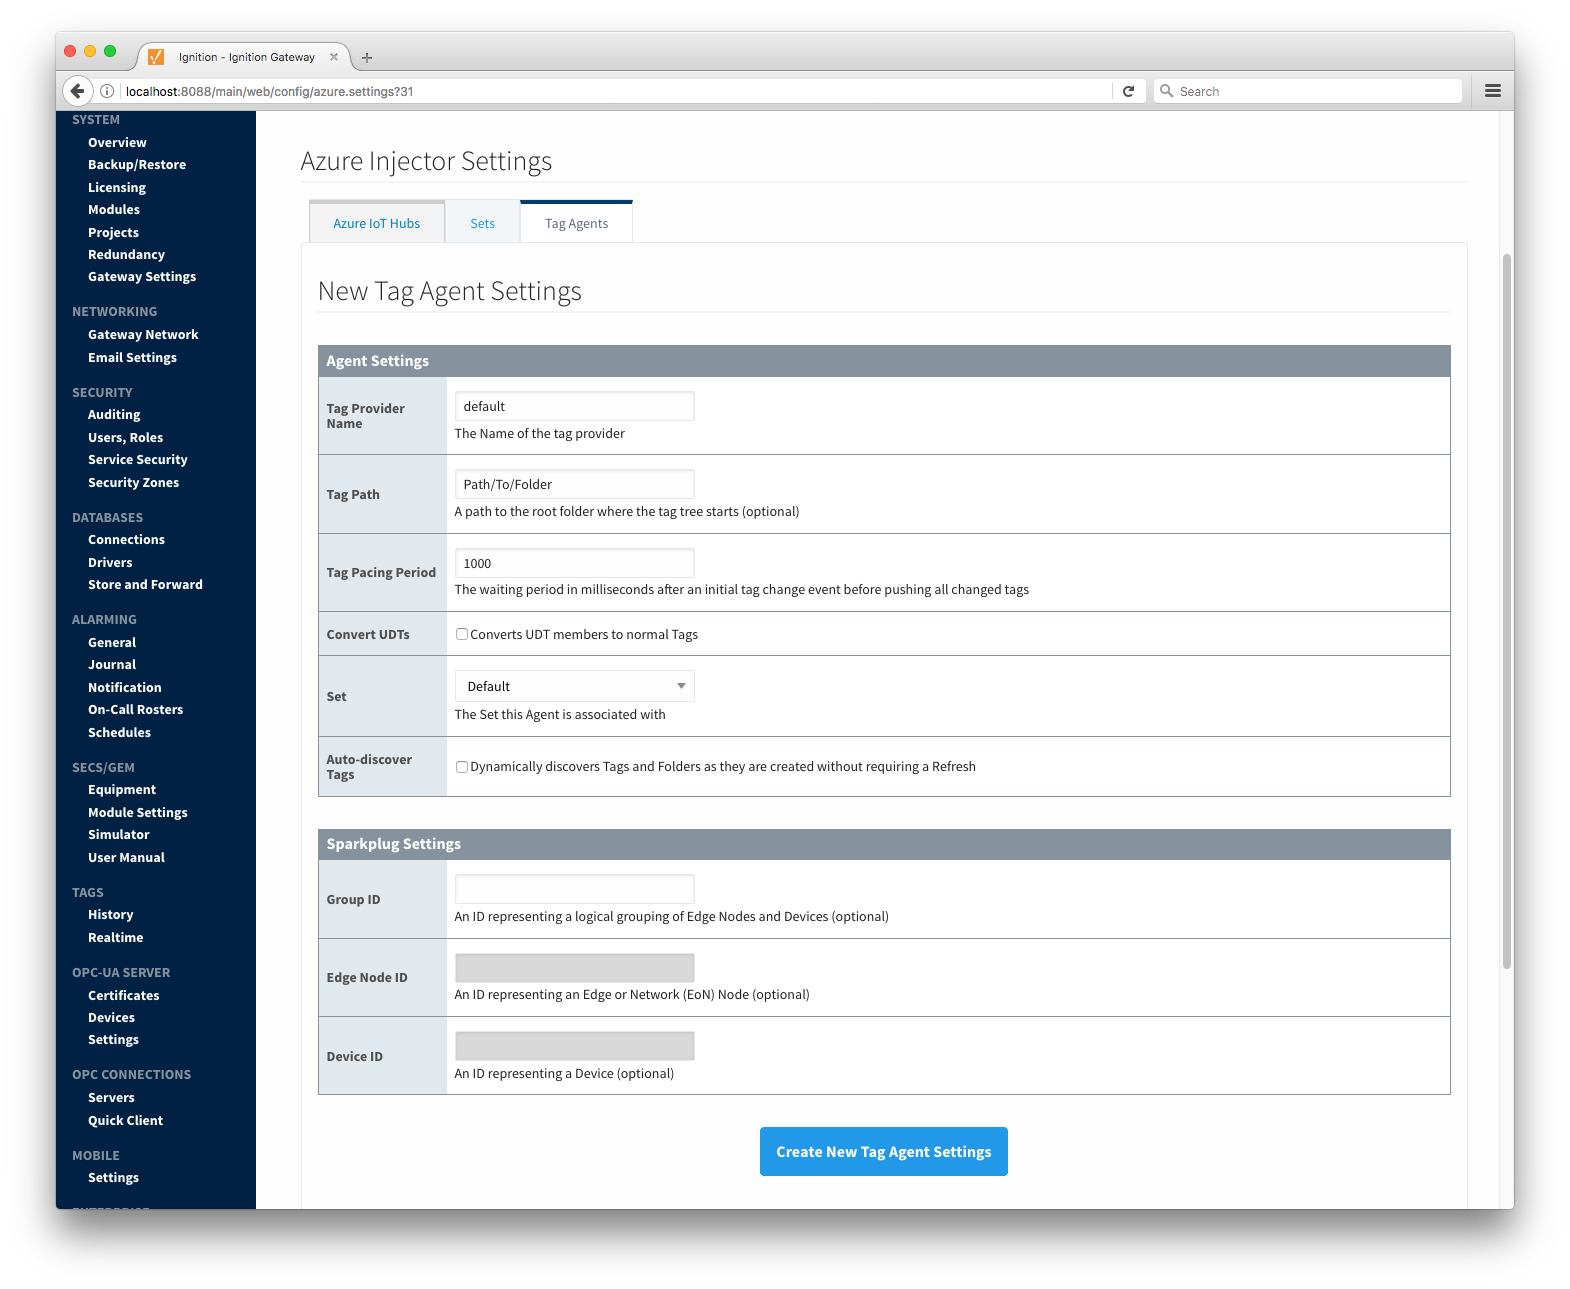Click the browser back arrow button

[77, 91]
